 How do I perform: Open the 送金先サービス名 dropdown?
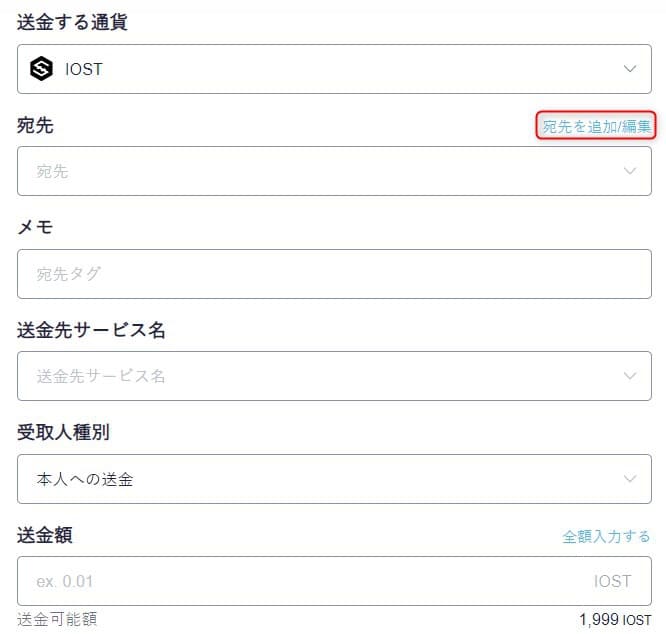tap(334, 376)
